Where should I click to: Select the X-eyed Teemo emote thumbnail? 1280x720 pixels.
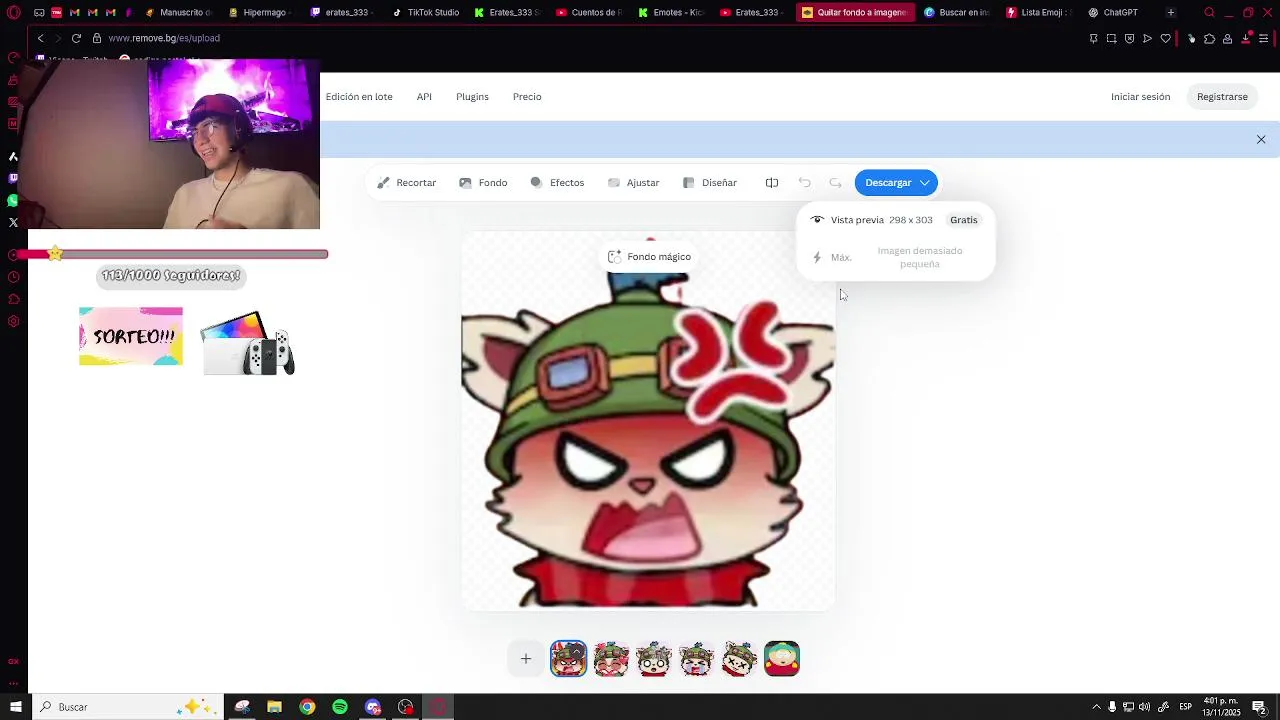coord(739,659)
